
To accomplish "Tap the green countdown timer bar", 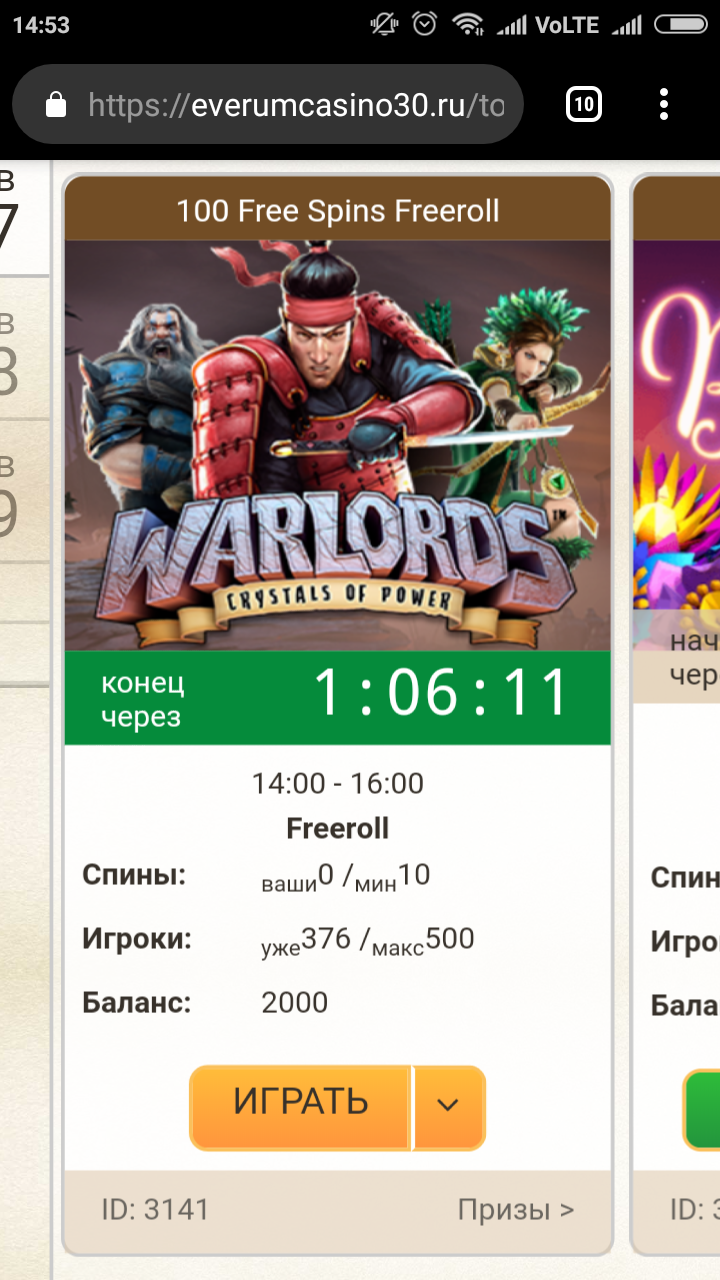I will (x=338, y=698).
